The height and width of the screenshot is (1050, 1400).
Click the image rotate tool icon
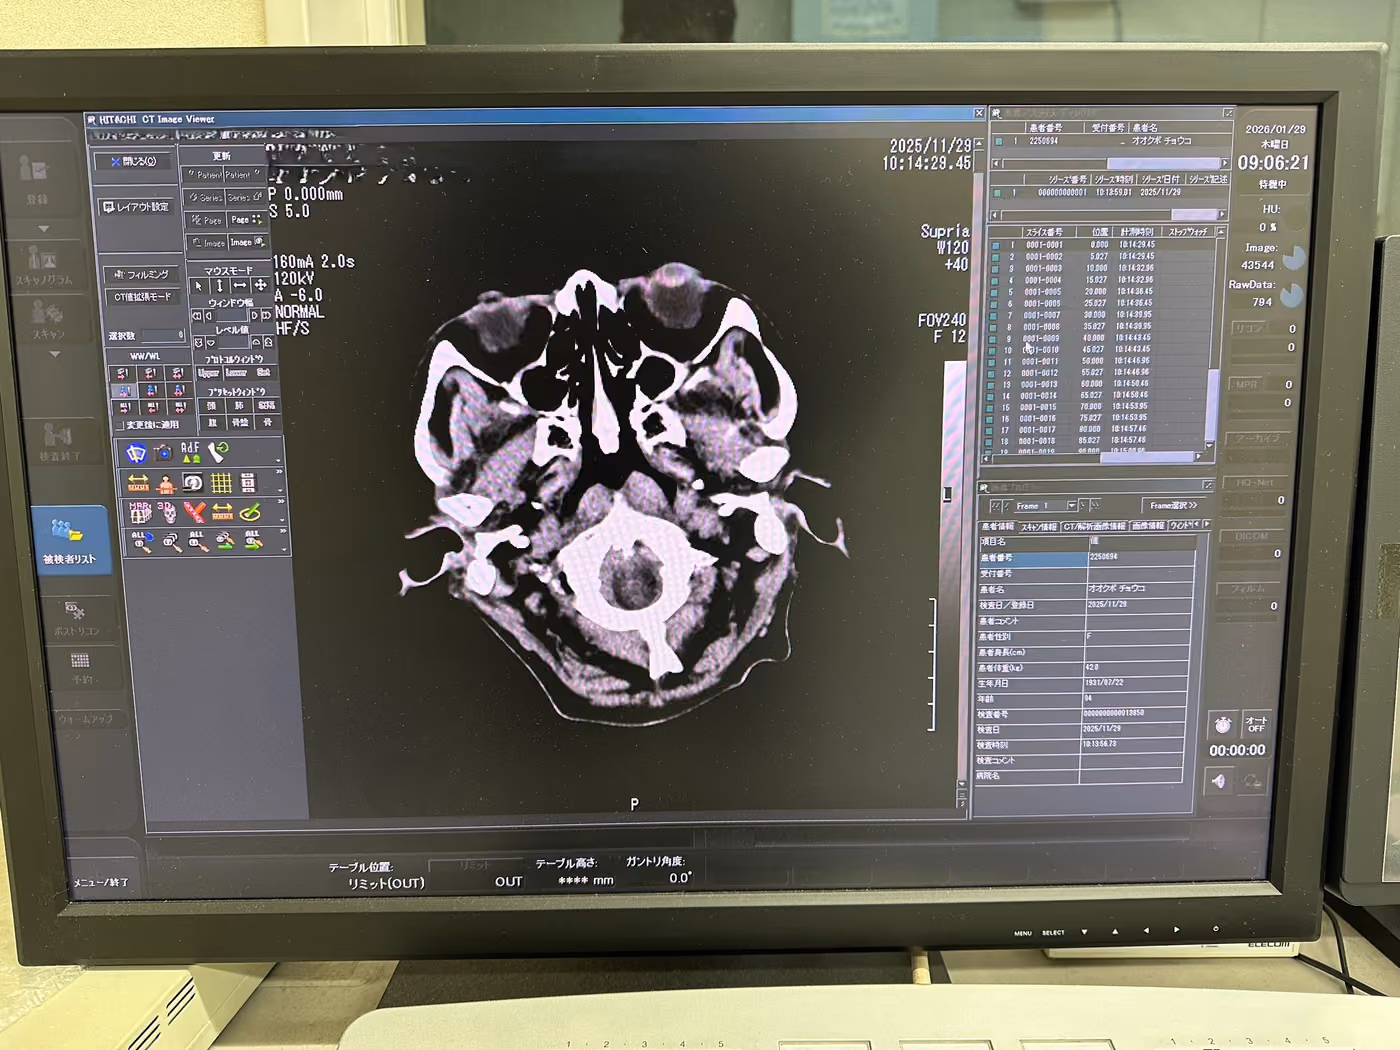click(x=193, y=484)
